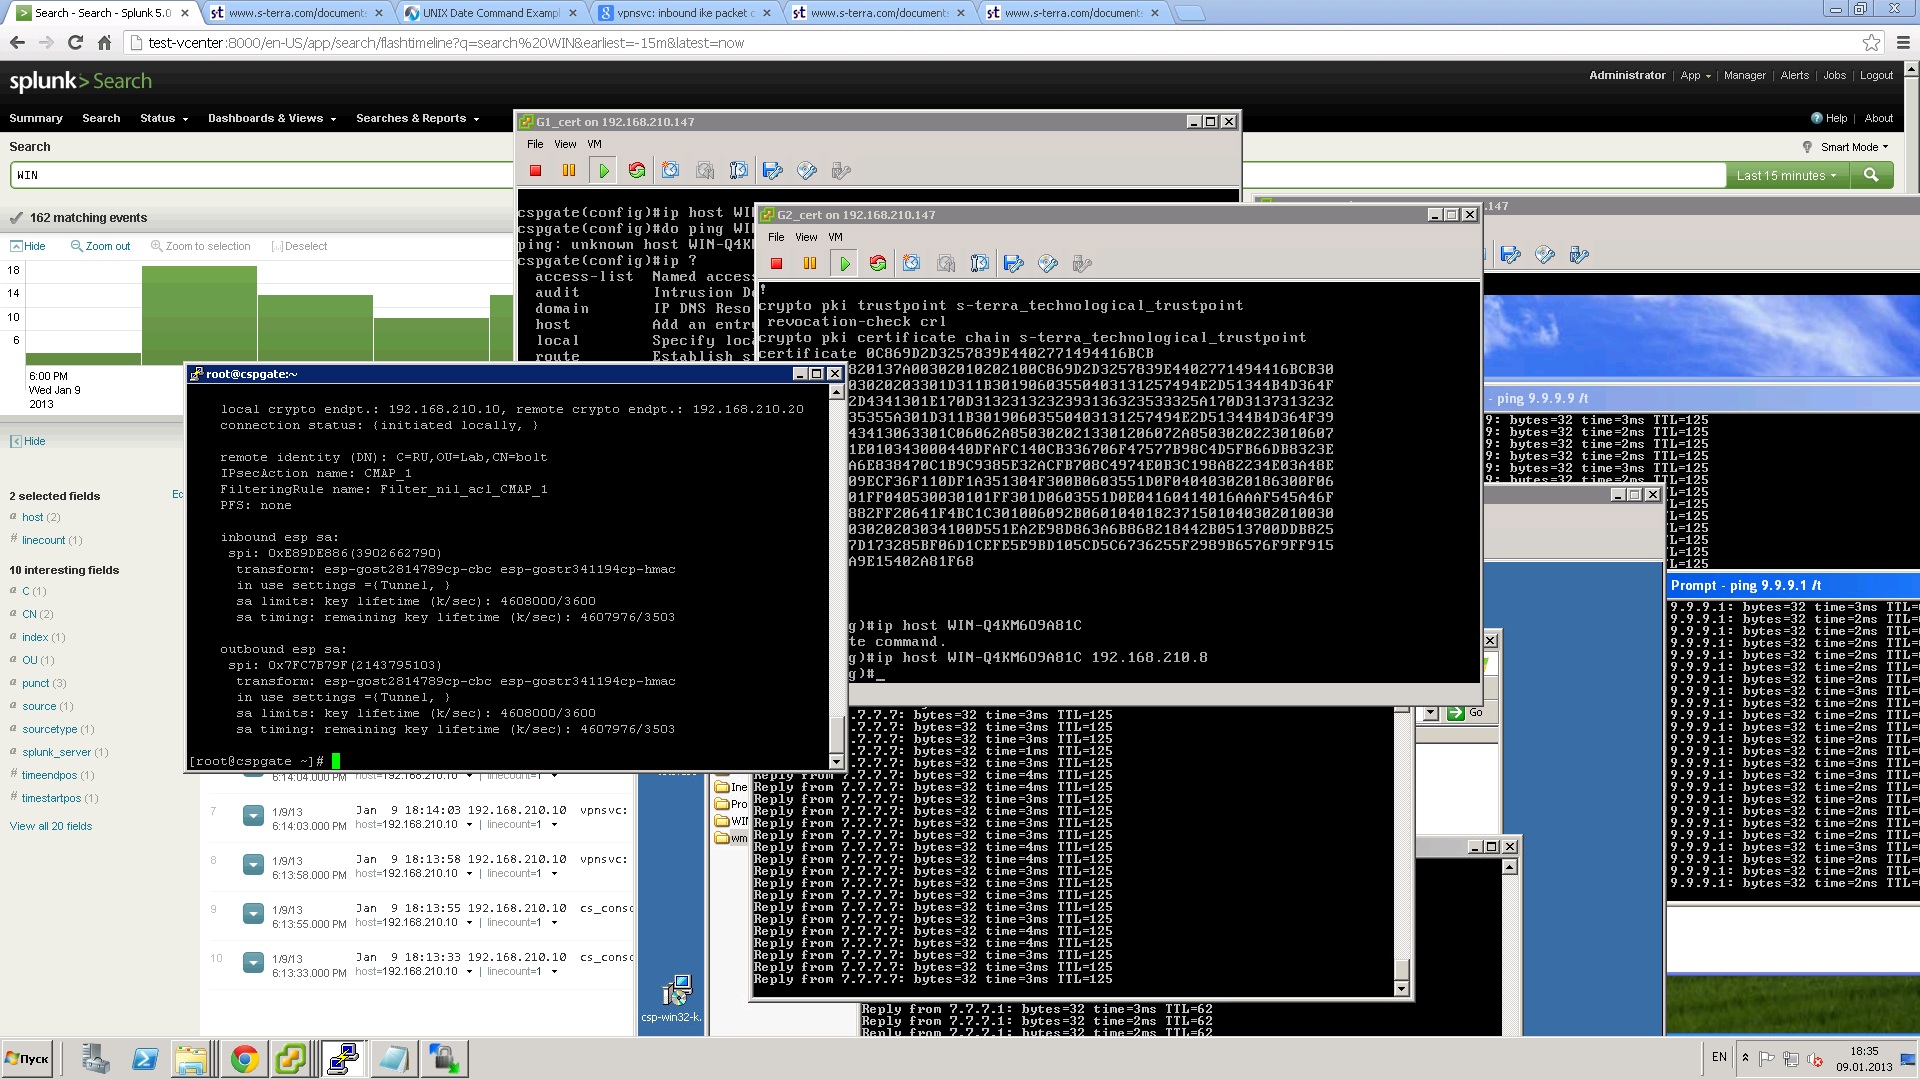Click the tall second bar in the timeline histogram

200,315
